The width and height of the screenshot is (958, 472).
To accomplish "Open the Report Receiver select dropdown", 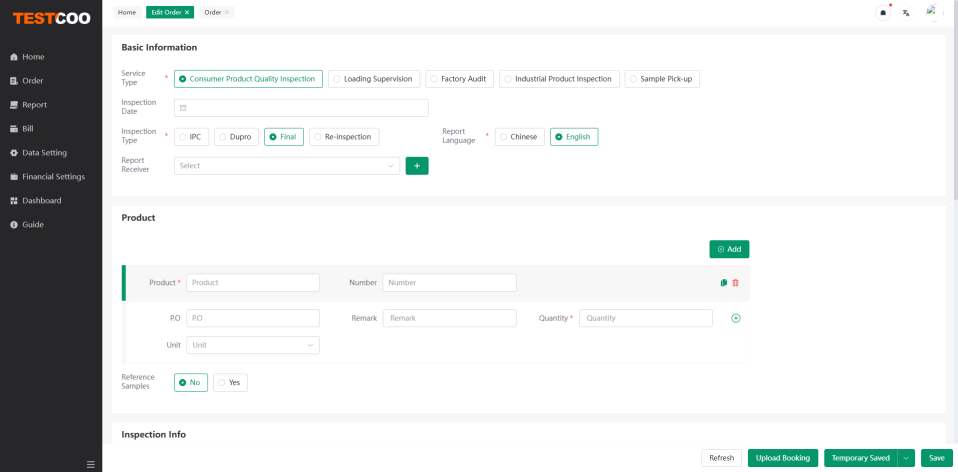I will point(287,166).
